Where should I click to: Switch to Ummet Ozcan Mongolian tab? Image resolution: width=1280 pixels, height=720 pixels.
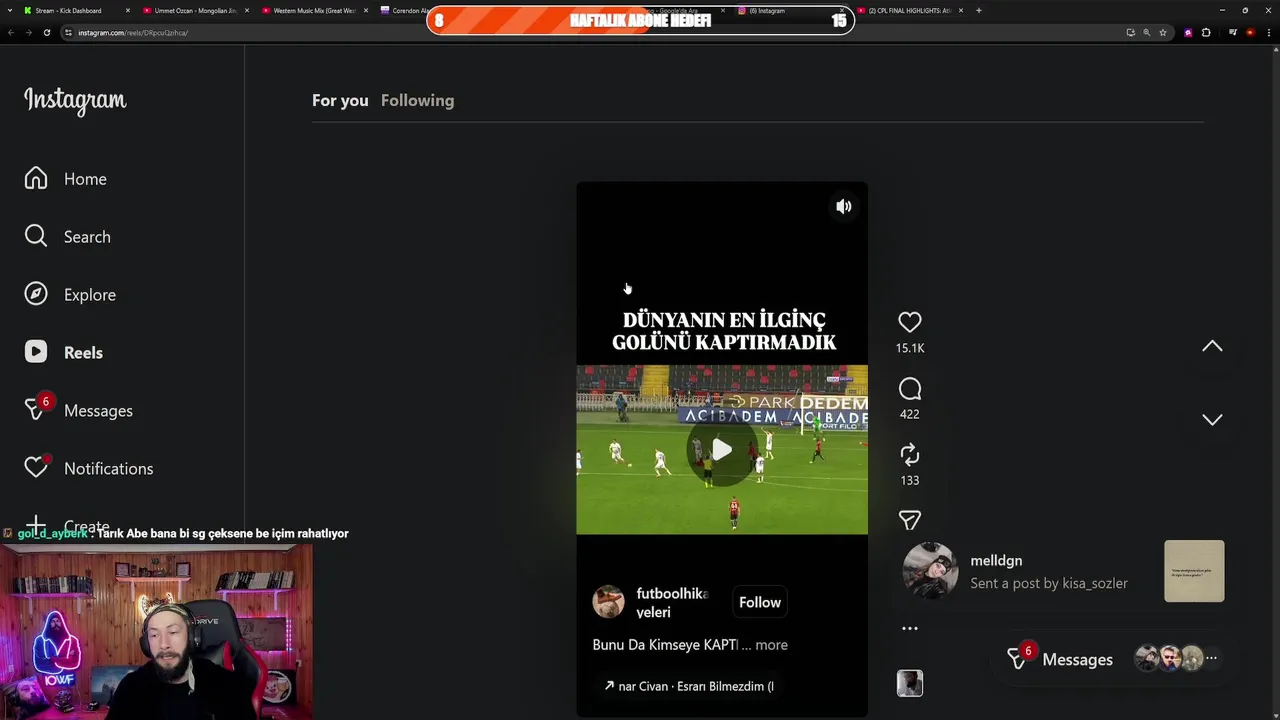point(194,10)
